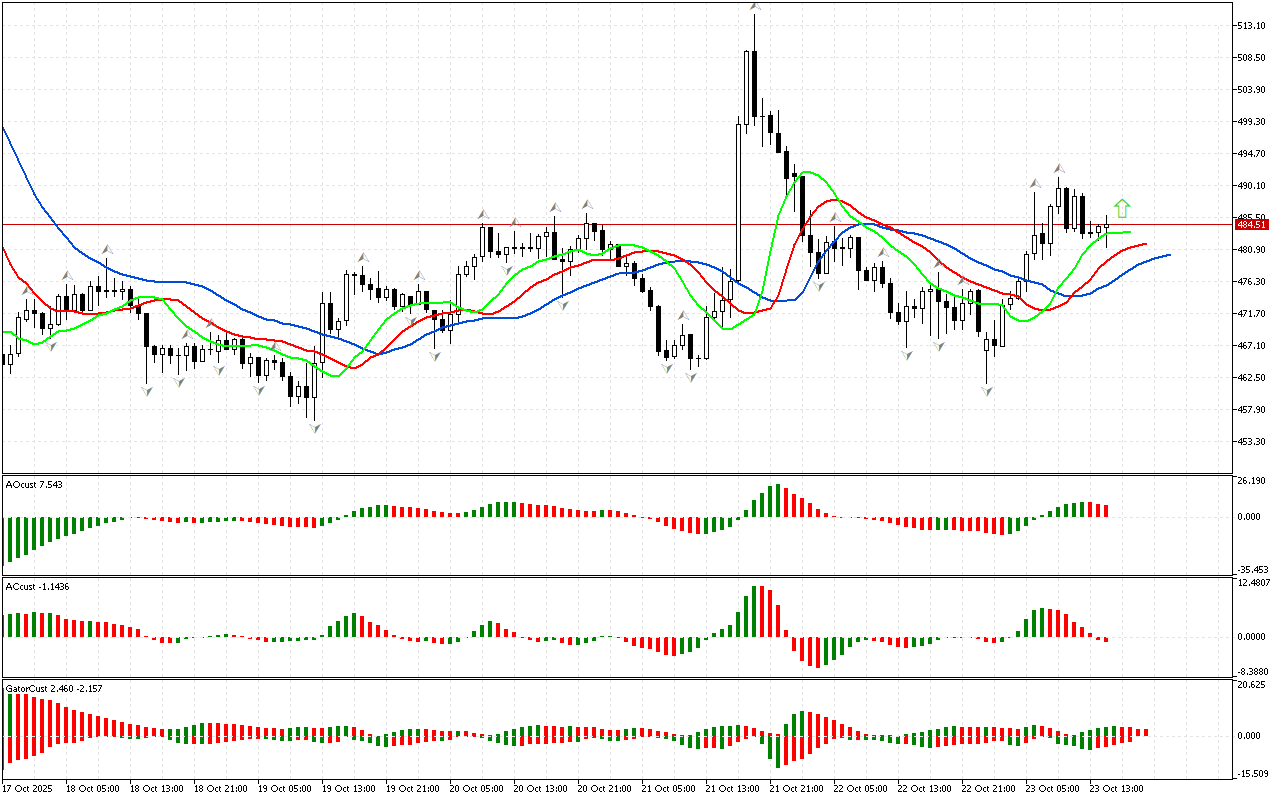Click the 17 Oct 2025 date label
Viewport: 1280px width, 800px height.
[x=29, y=788]
